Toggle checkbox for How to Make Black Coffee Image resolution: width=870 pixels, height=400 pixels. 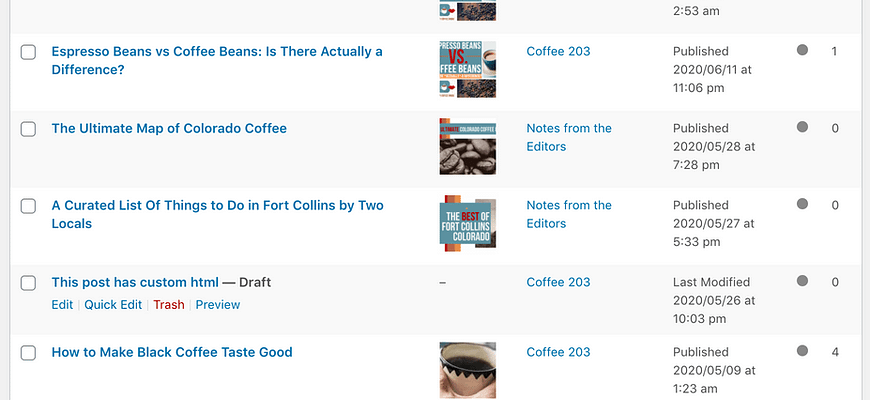[28, 353]
